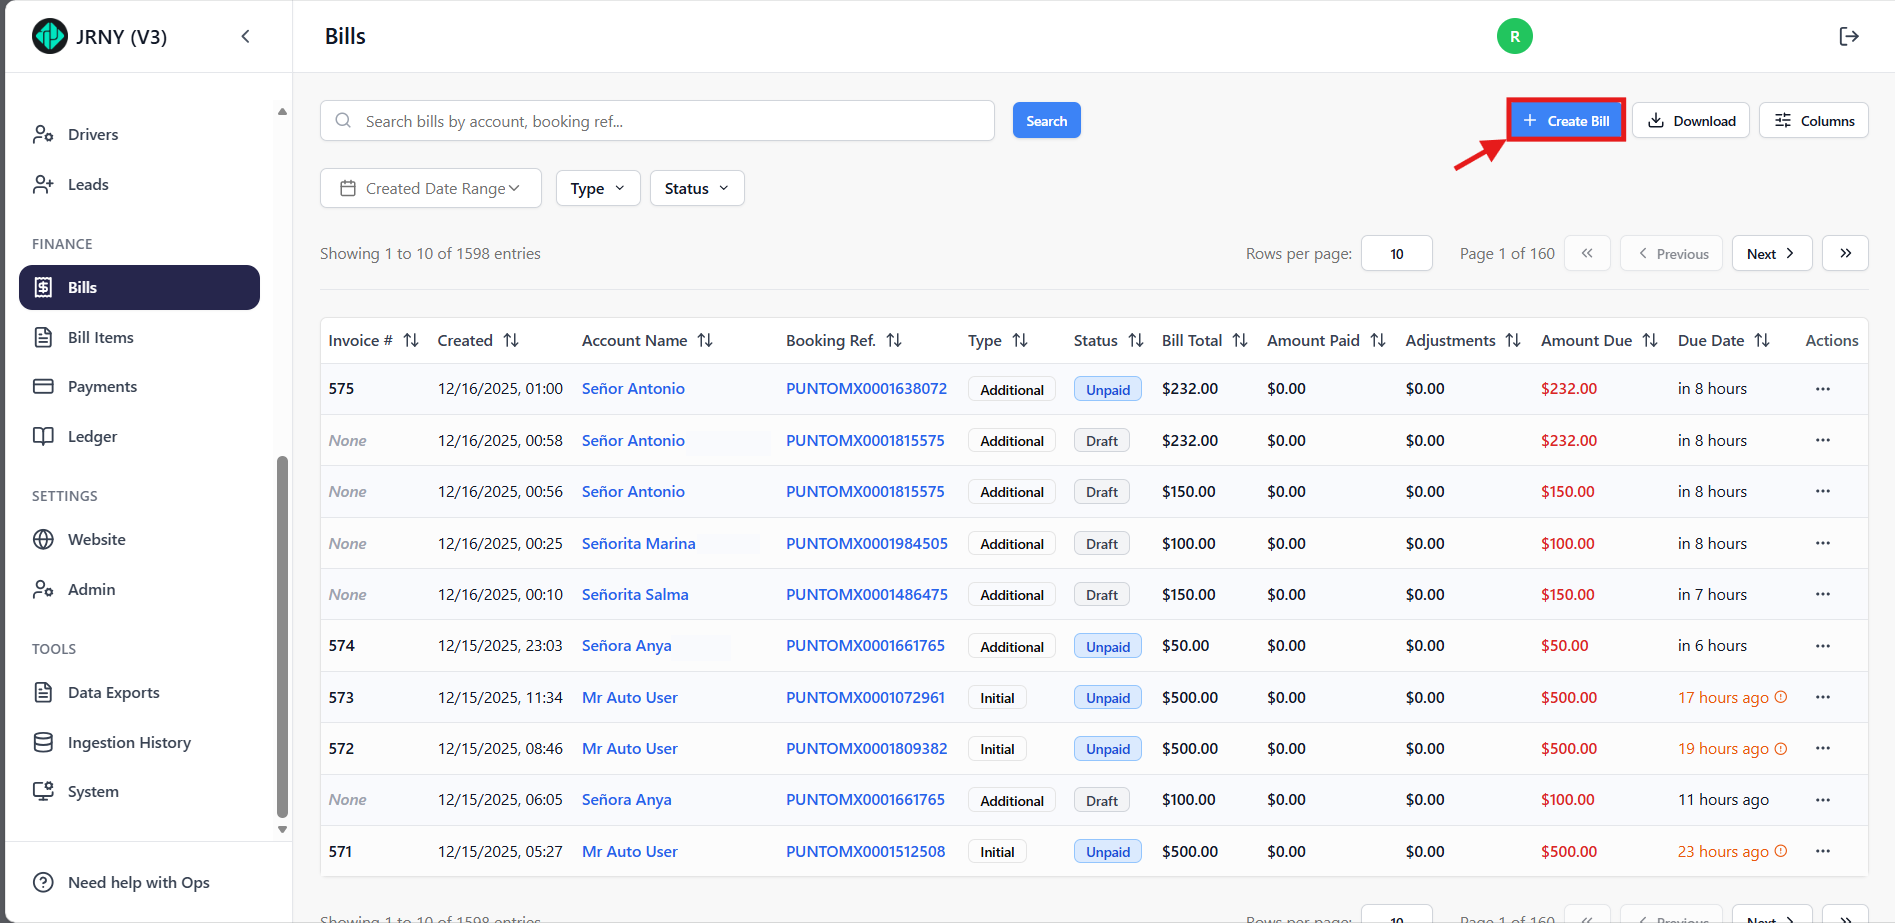Click overdue warning icon on invoice 573
This screenshot has width=1895, height=923.
[1781, 698]
